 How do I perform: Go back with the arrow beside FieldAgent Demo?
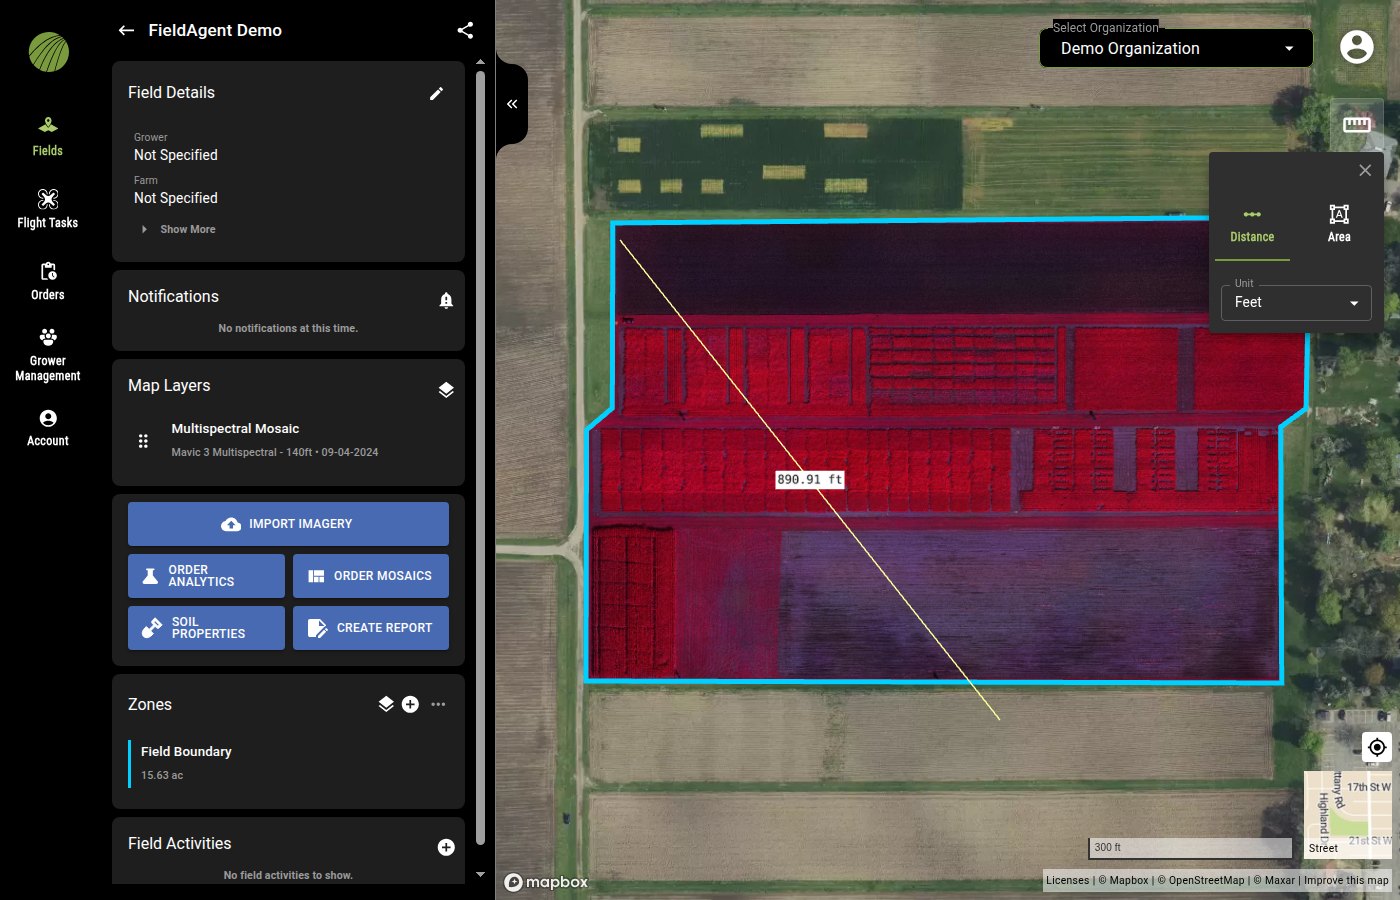click(x=126, y=30)
